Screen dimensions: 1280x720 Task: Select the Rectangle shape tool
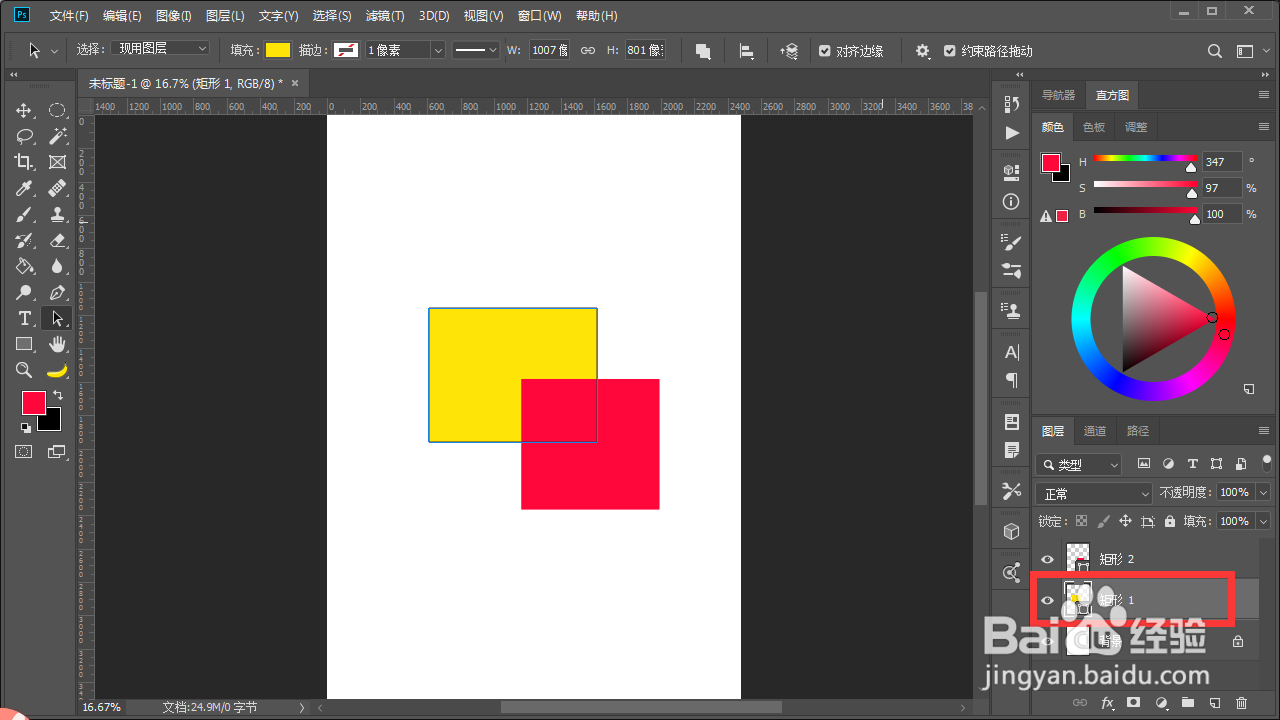[24, 344]
